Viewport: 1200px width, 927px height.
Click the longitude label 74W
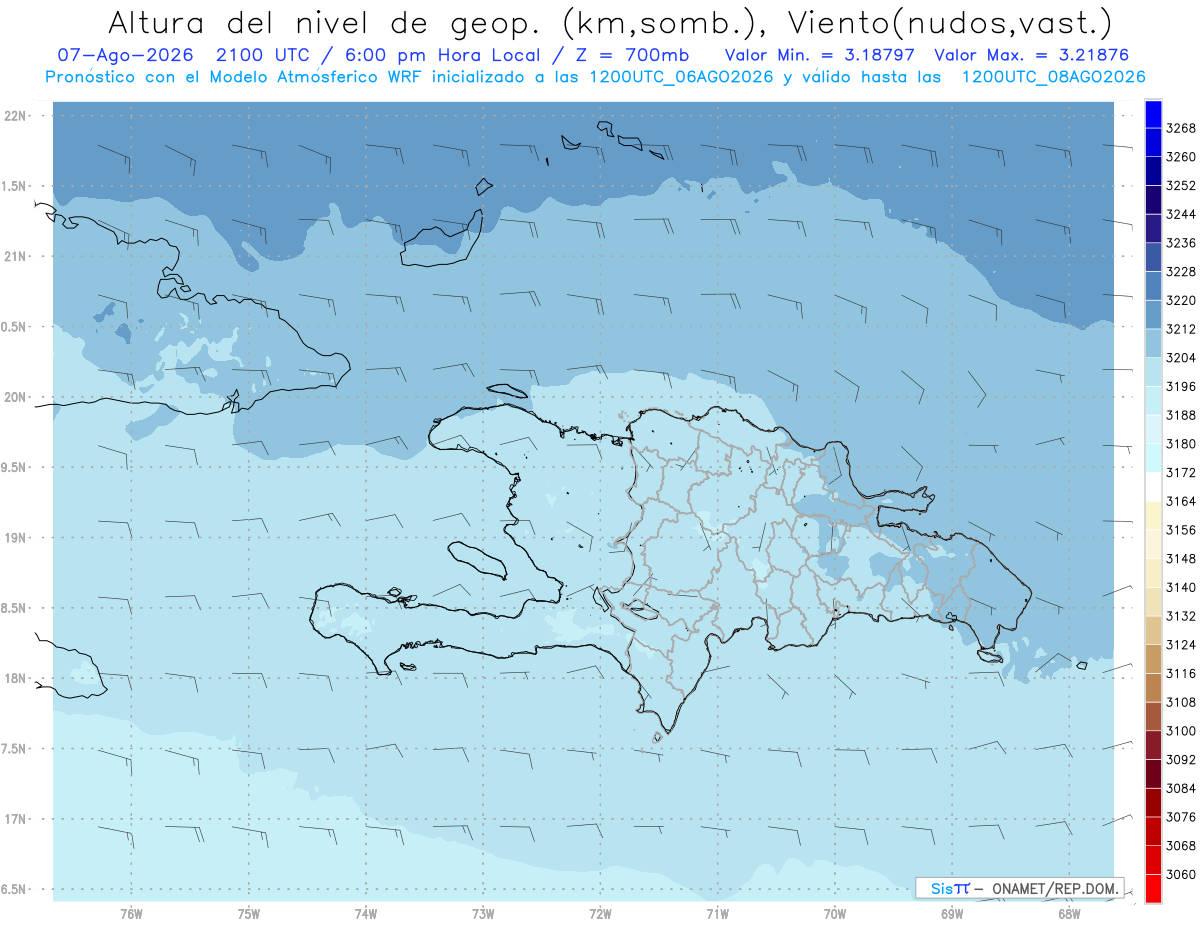click(x=365, y=913)
